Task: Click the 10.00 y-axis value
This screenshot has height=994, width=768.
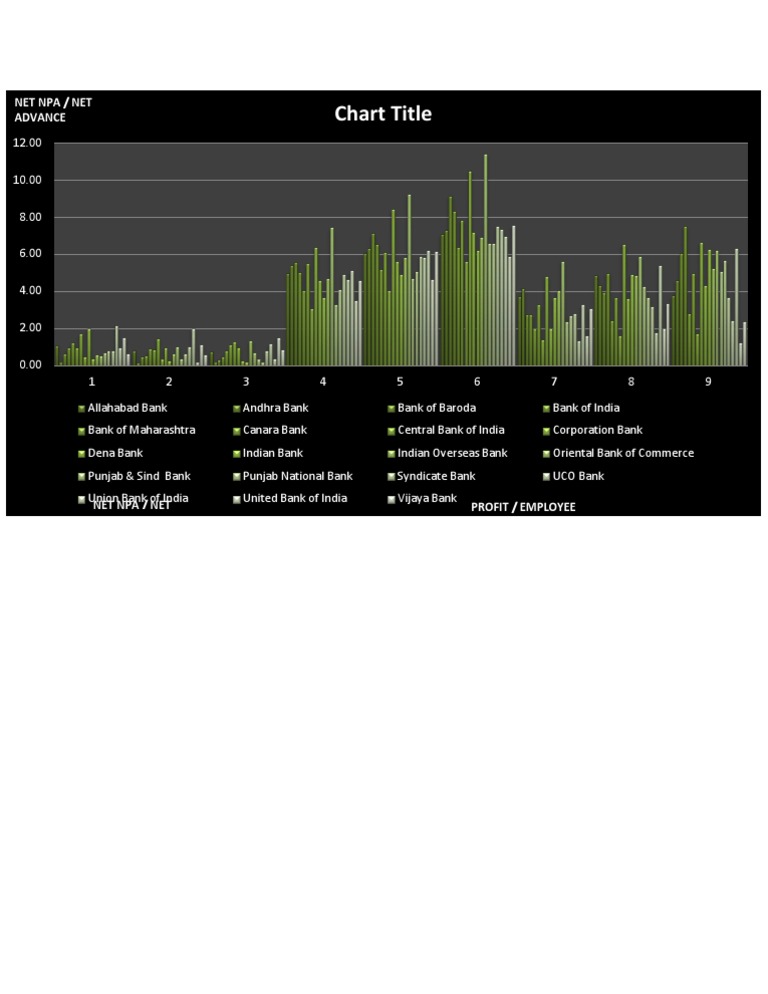Action: tap(27, 180)
